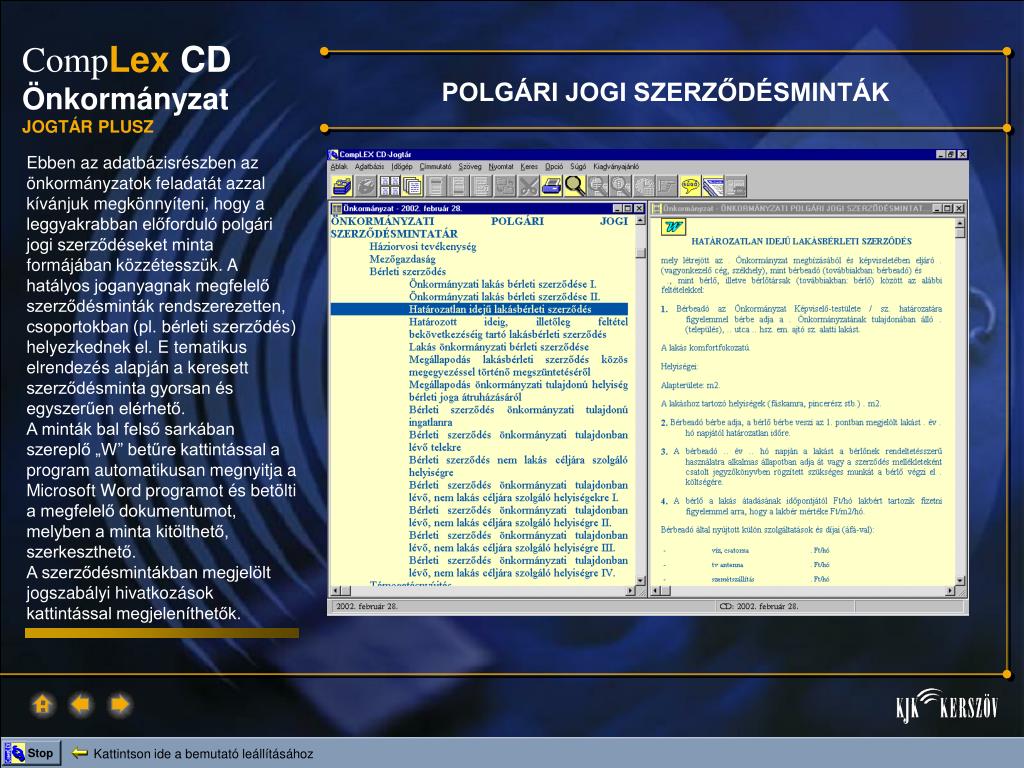Open the Súgó menu
Viewport: 1024px width, 768px height.
coord(578,167)
